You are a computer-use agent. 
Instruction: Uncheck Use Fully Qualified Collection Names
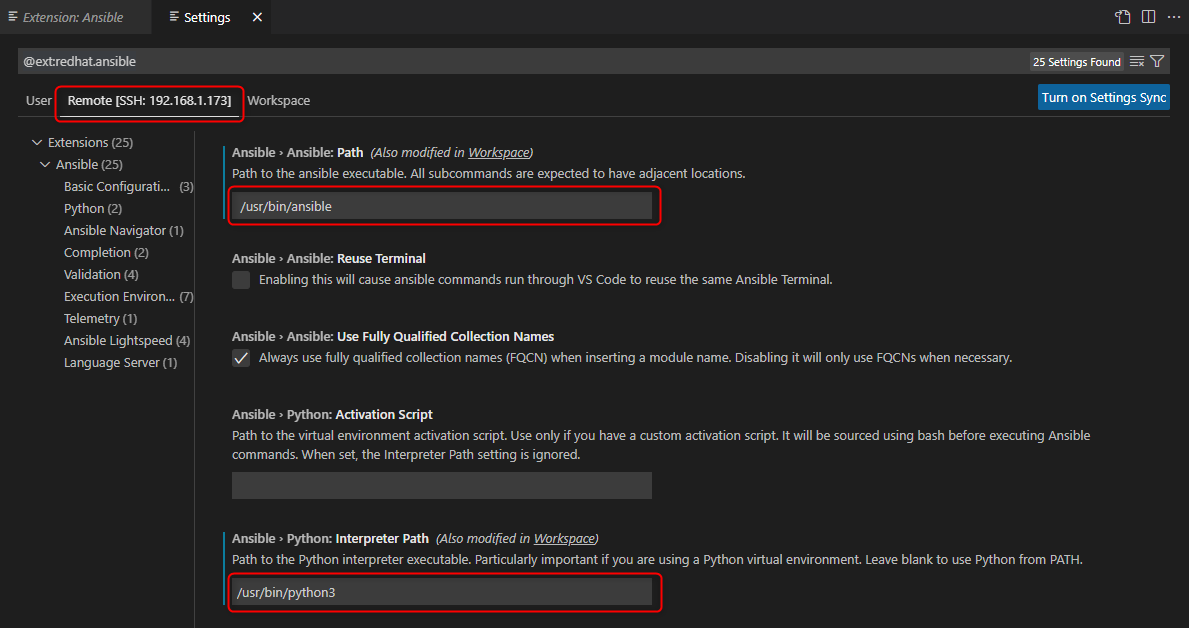tap(241, 358)
